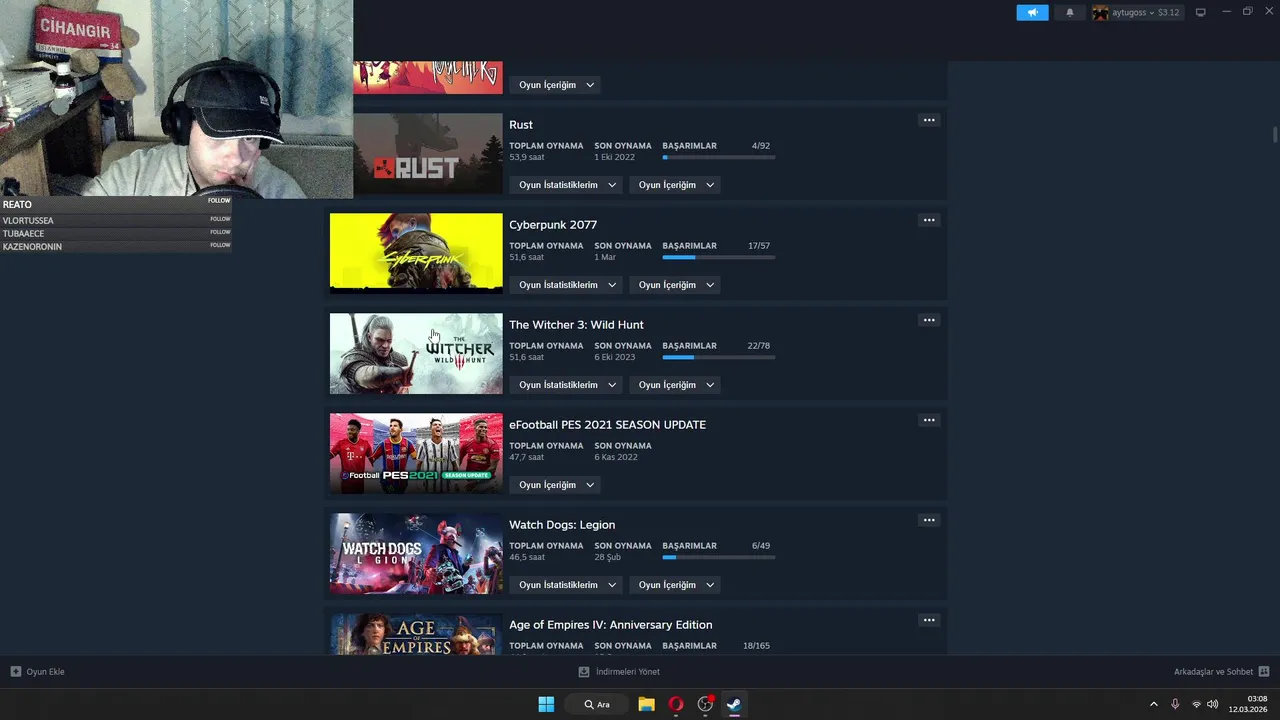Open Cyberpunk 2077 title link
This screenshot has height=720, width=1280.
553,225
